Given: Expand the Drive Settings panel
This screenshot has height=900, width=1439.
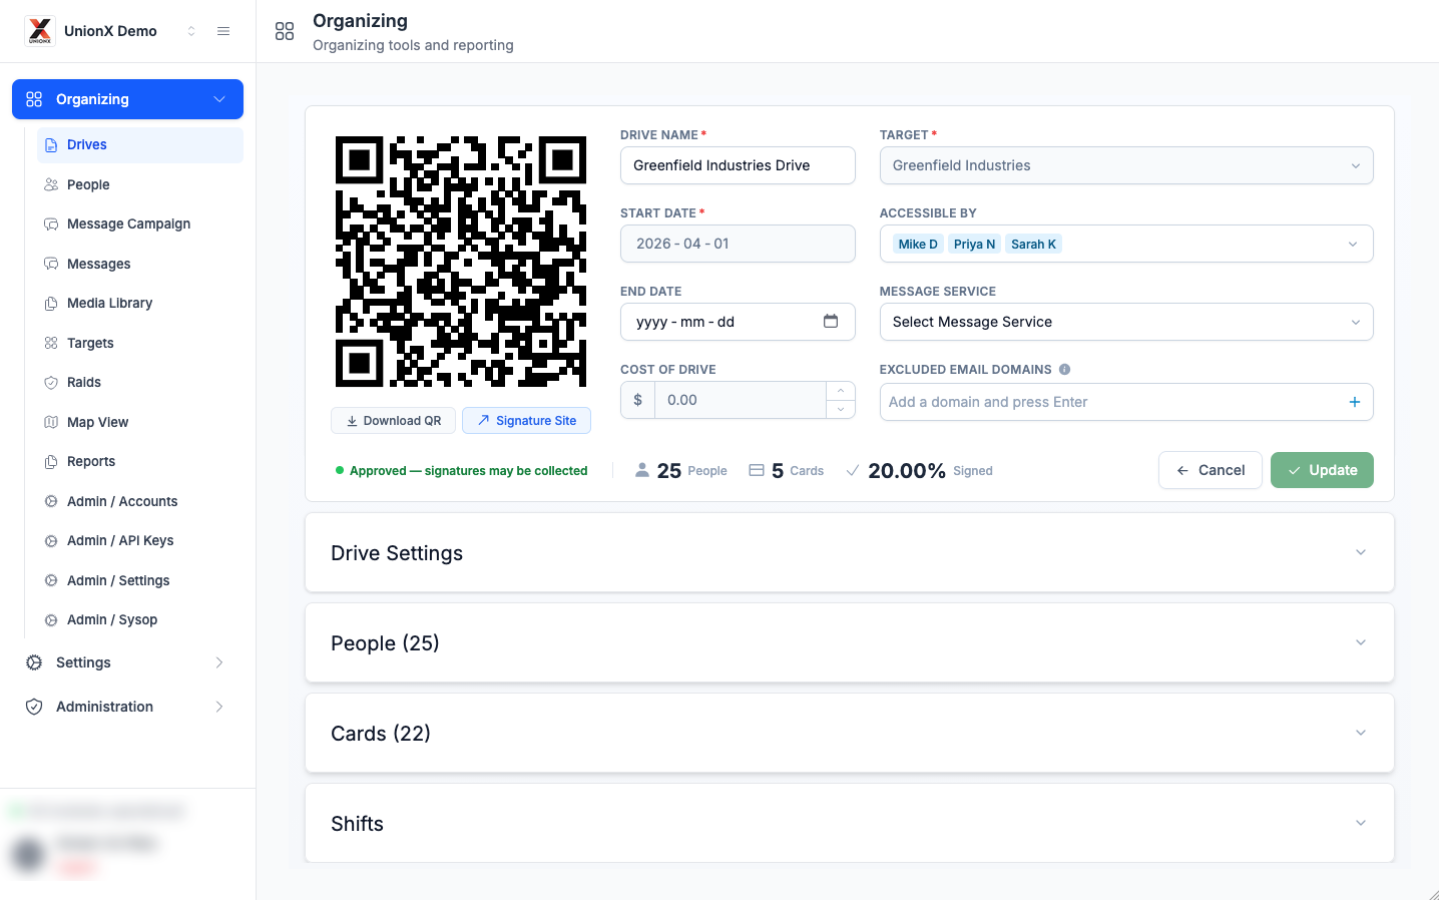Looking at the screenshot, I should (849, 553).
